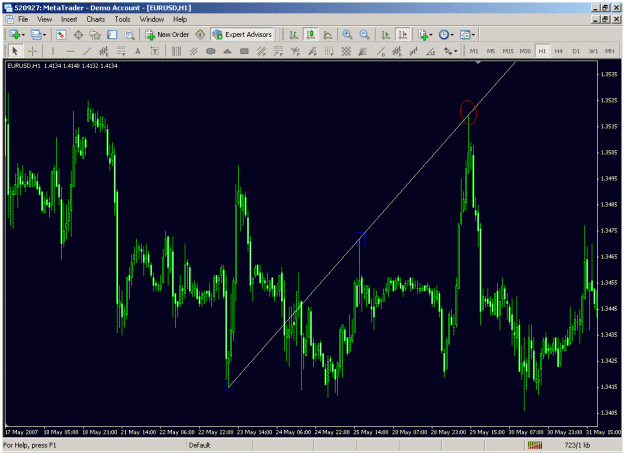Switch to M30 timeframe
The height and width of the screenshot is (453, 625).
525,51
